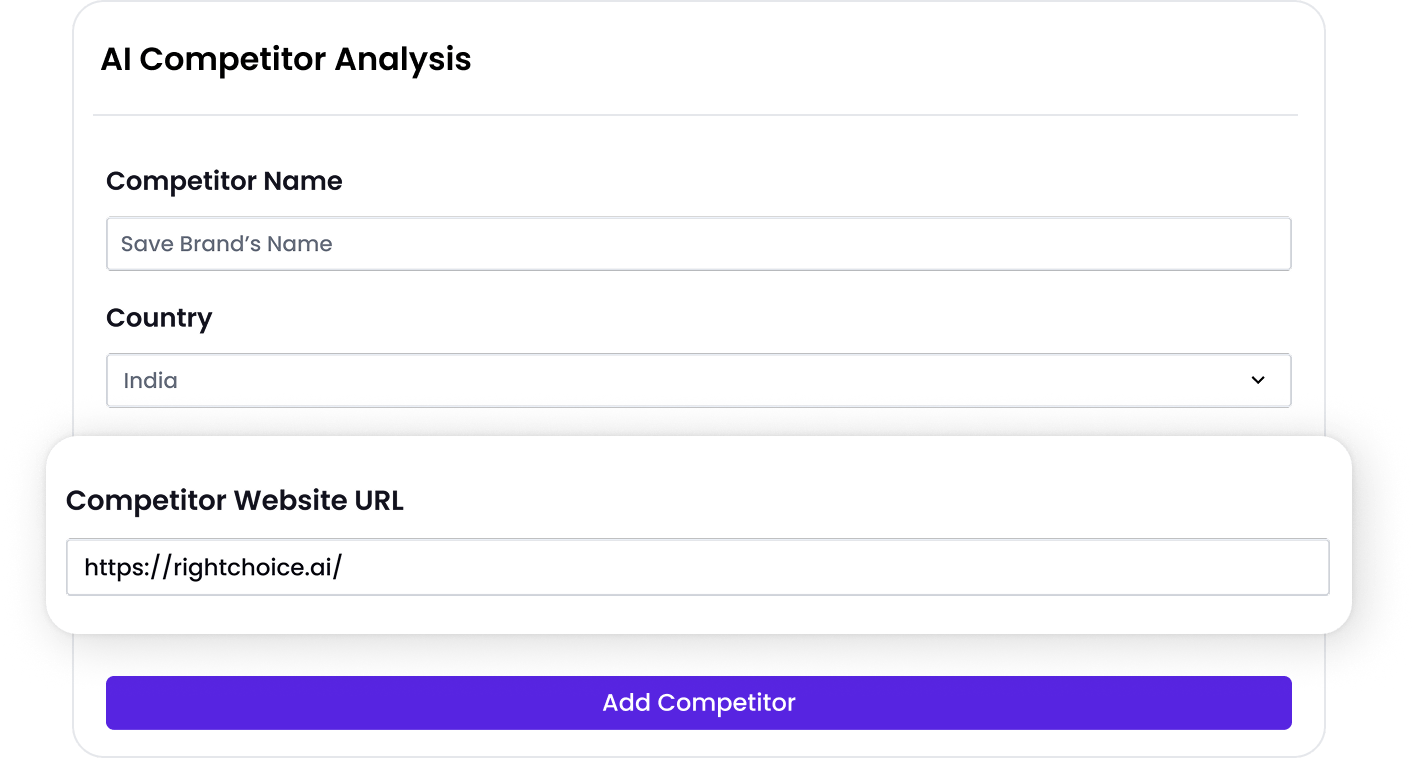Click the word URL in the website label
Viewport: 1414px width, 758px height.
pyautogui.click(x=379, y=500)
